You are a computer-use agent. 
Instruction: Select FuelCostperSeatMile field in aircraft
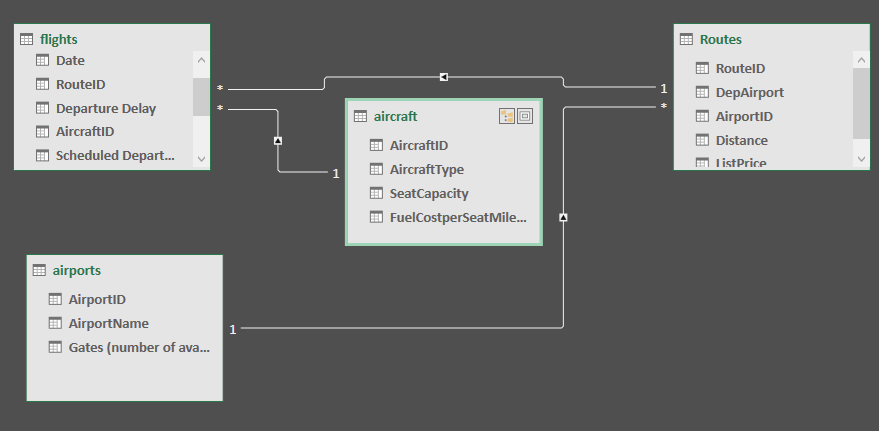[x=457, y=217]
